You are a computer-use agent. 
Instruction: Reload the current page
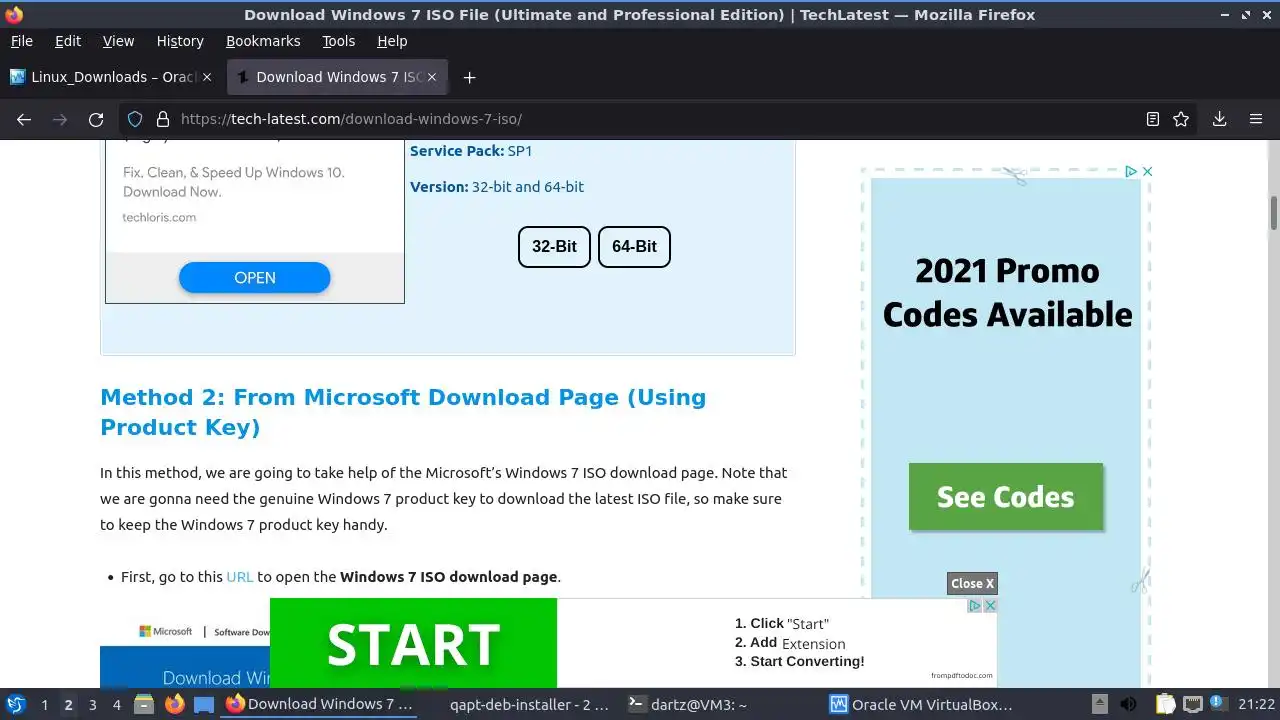tap(96, 119)
